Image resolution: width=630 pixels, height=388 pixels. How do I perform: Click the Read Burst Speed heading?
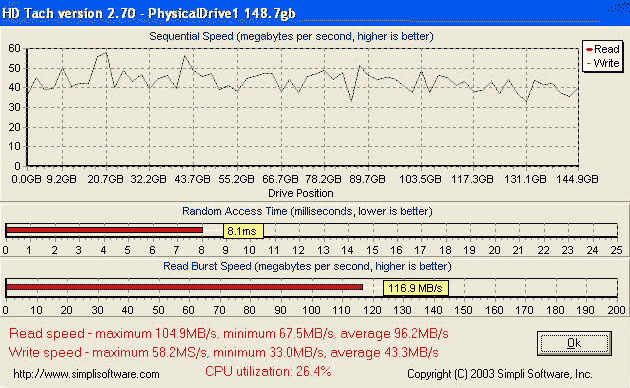(x=307, y=266)
